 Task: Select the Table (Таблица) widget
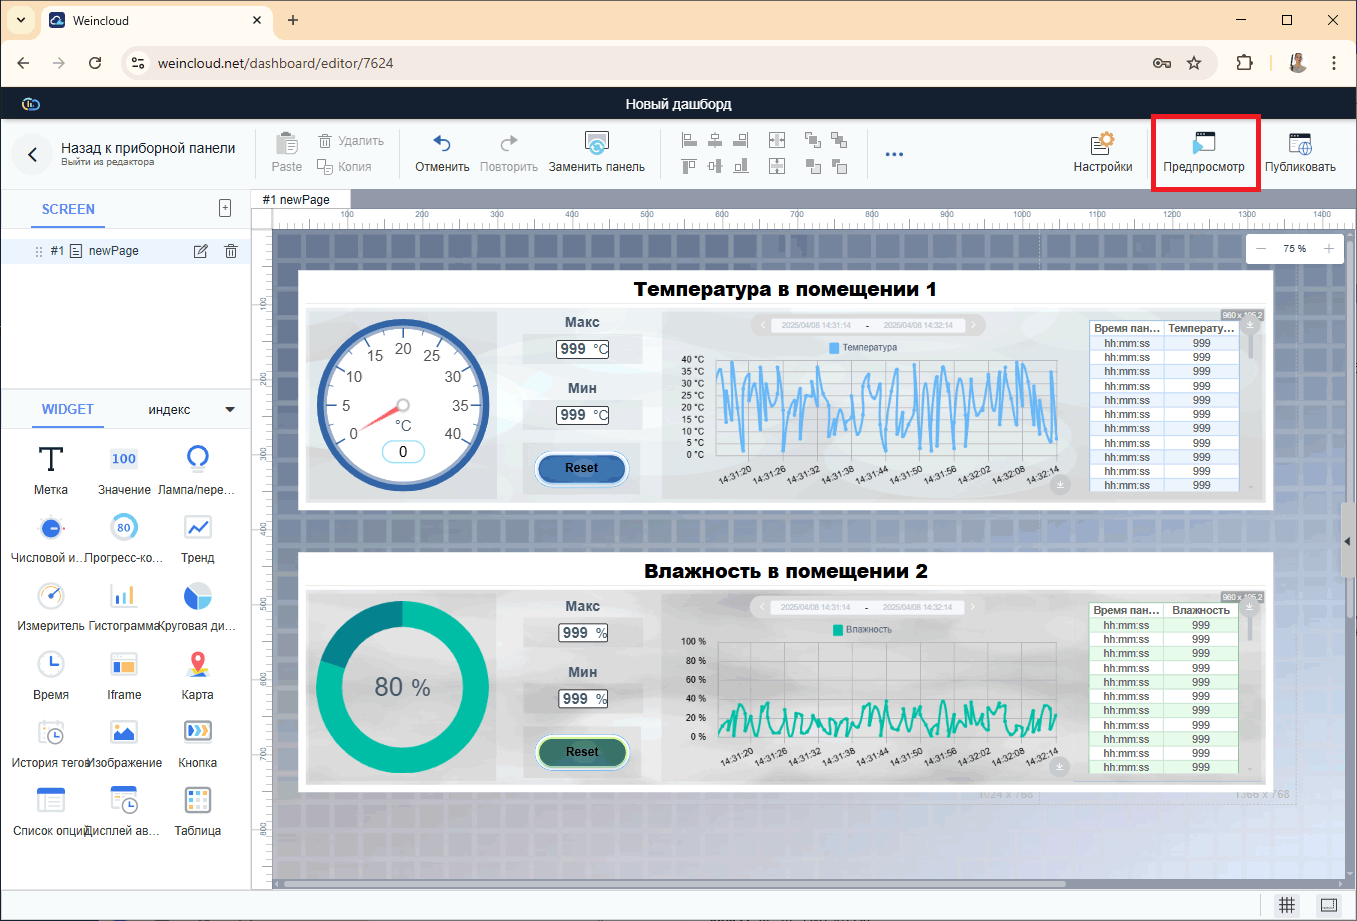point(197,801)
